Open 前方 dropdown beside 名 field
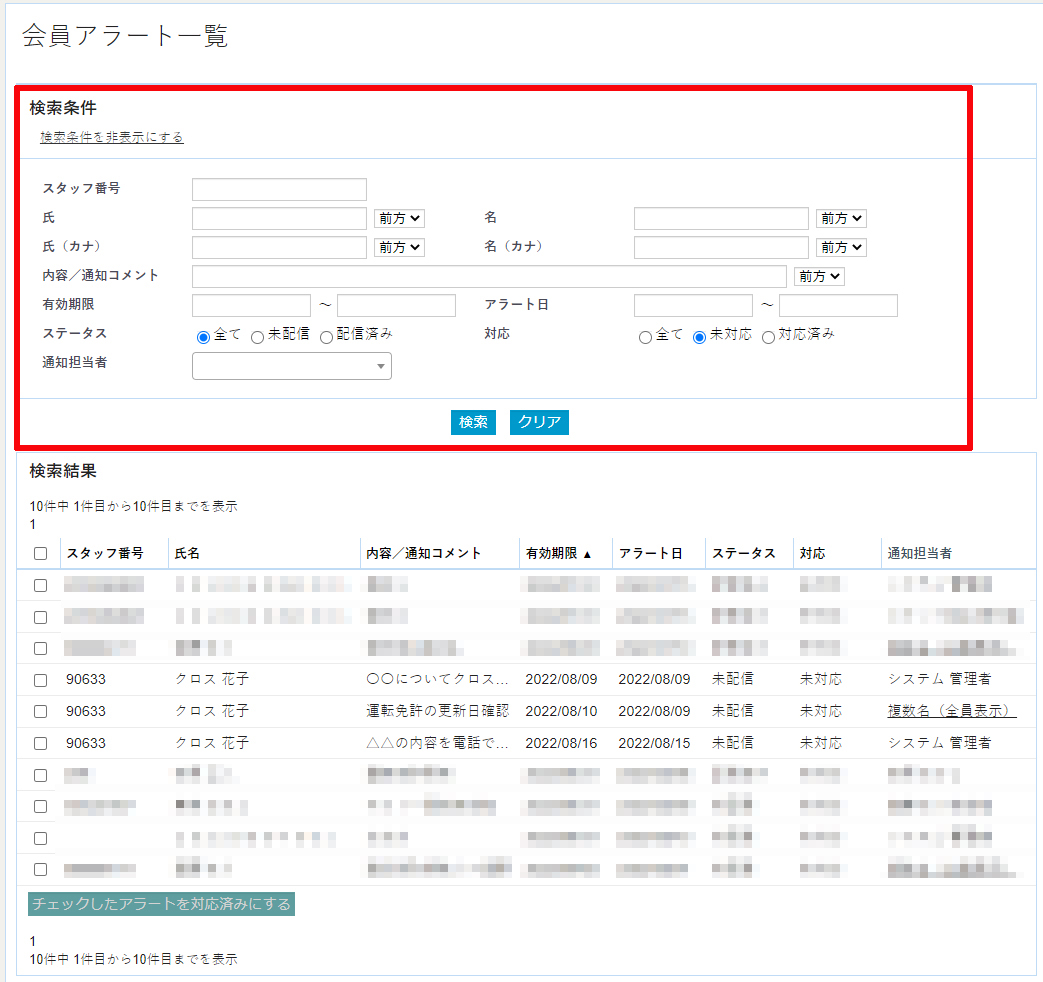Screen dimensions: 1043x982 (841, 218)
